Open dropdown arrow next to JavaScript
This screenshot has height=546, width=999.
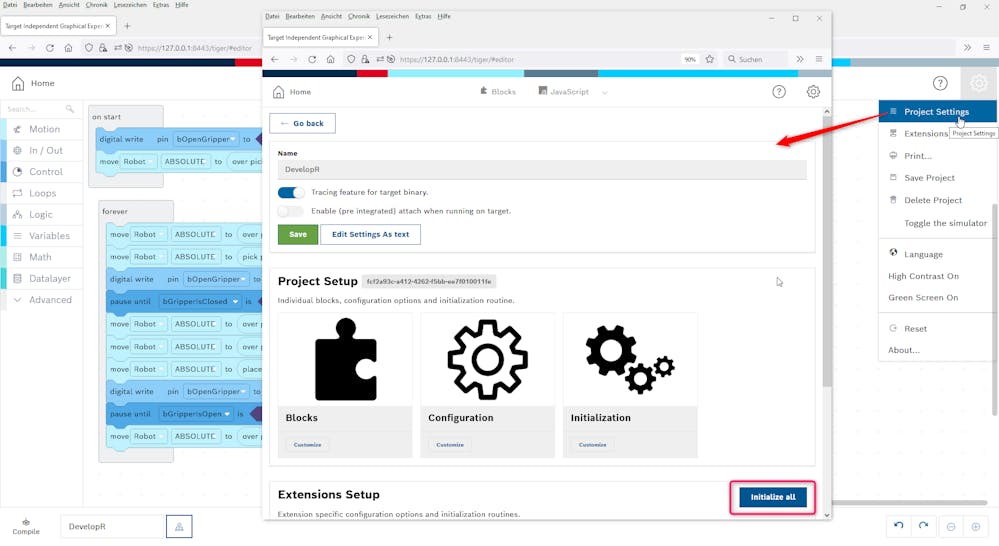click(605, 93)
